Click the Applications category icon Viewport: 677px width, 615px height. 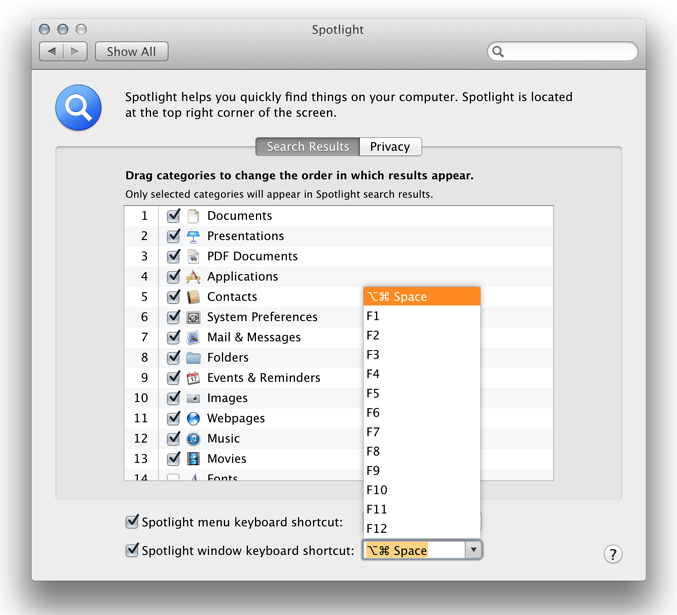(x=193, y=276)
